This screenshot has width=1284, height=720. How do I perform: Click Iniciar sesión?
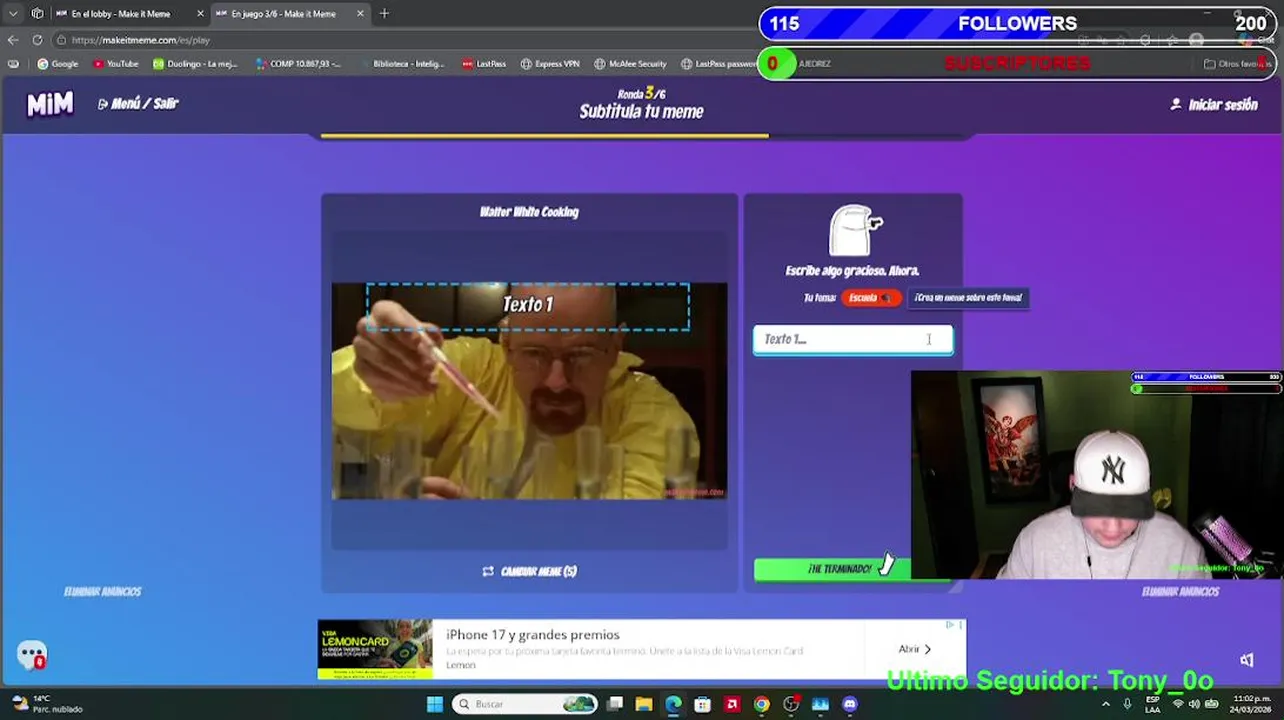(1214, 104)
